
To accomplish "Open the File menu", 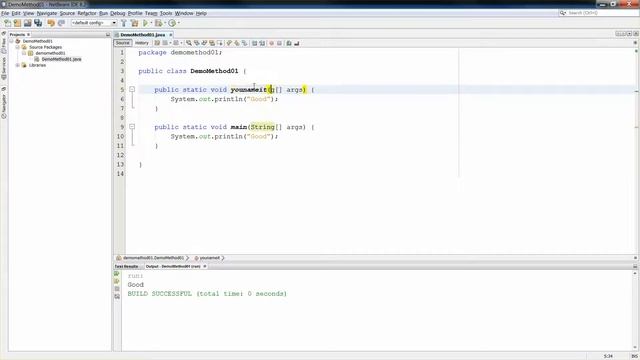I will 5,13.
